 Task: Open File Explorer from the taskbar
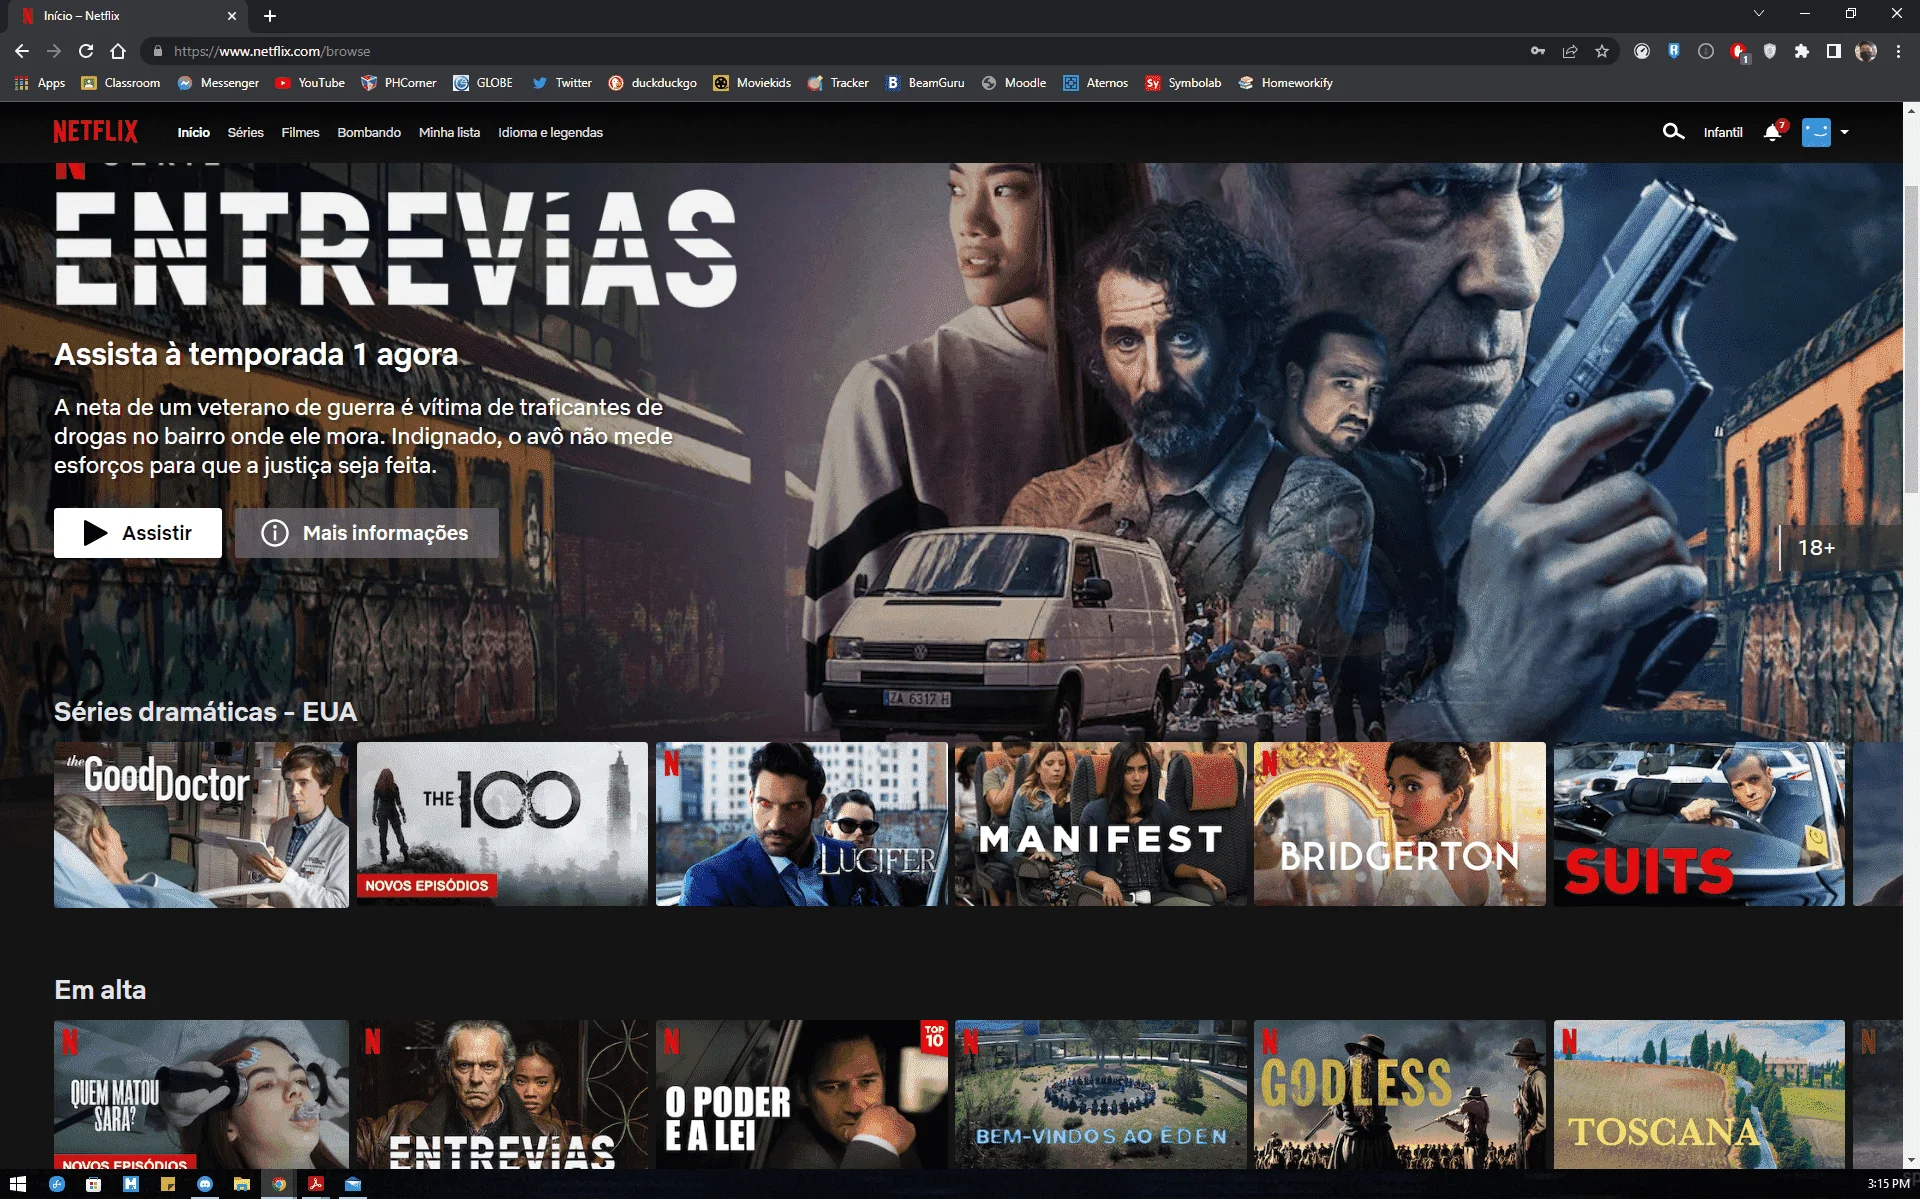(241, 1184)
